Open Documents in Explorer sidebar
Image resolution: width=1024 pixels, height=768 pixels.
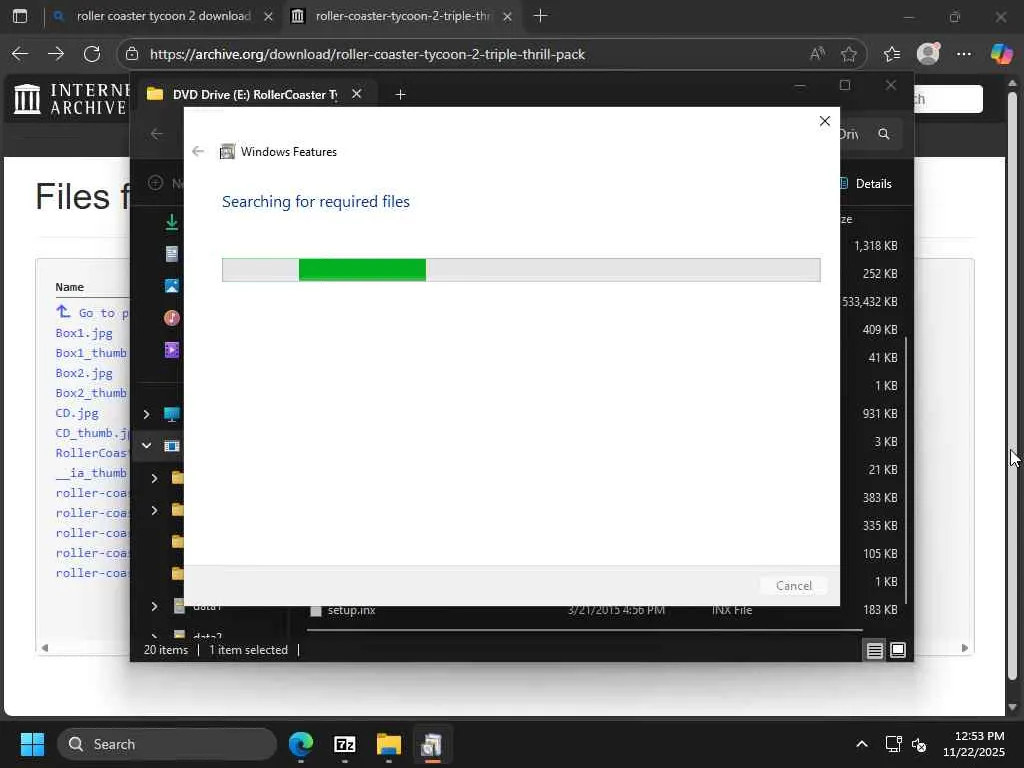click(x=172, y=253)
